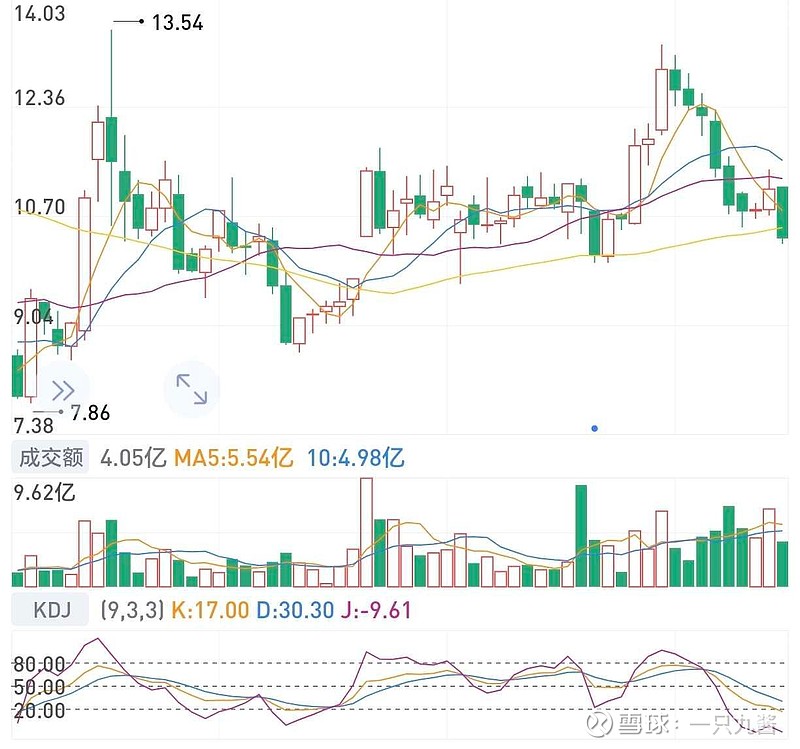800x749 pixels.
Task: Select the 13.54 high price label
Action: [x=178, y=23]
